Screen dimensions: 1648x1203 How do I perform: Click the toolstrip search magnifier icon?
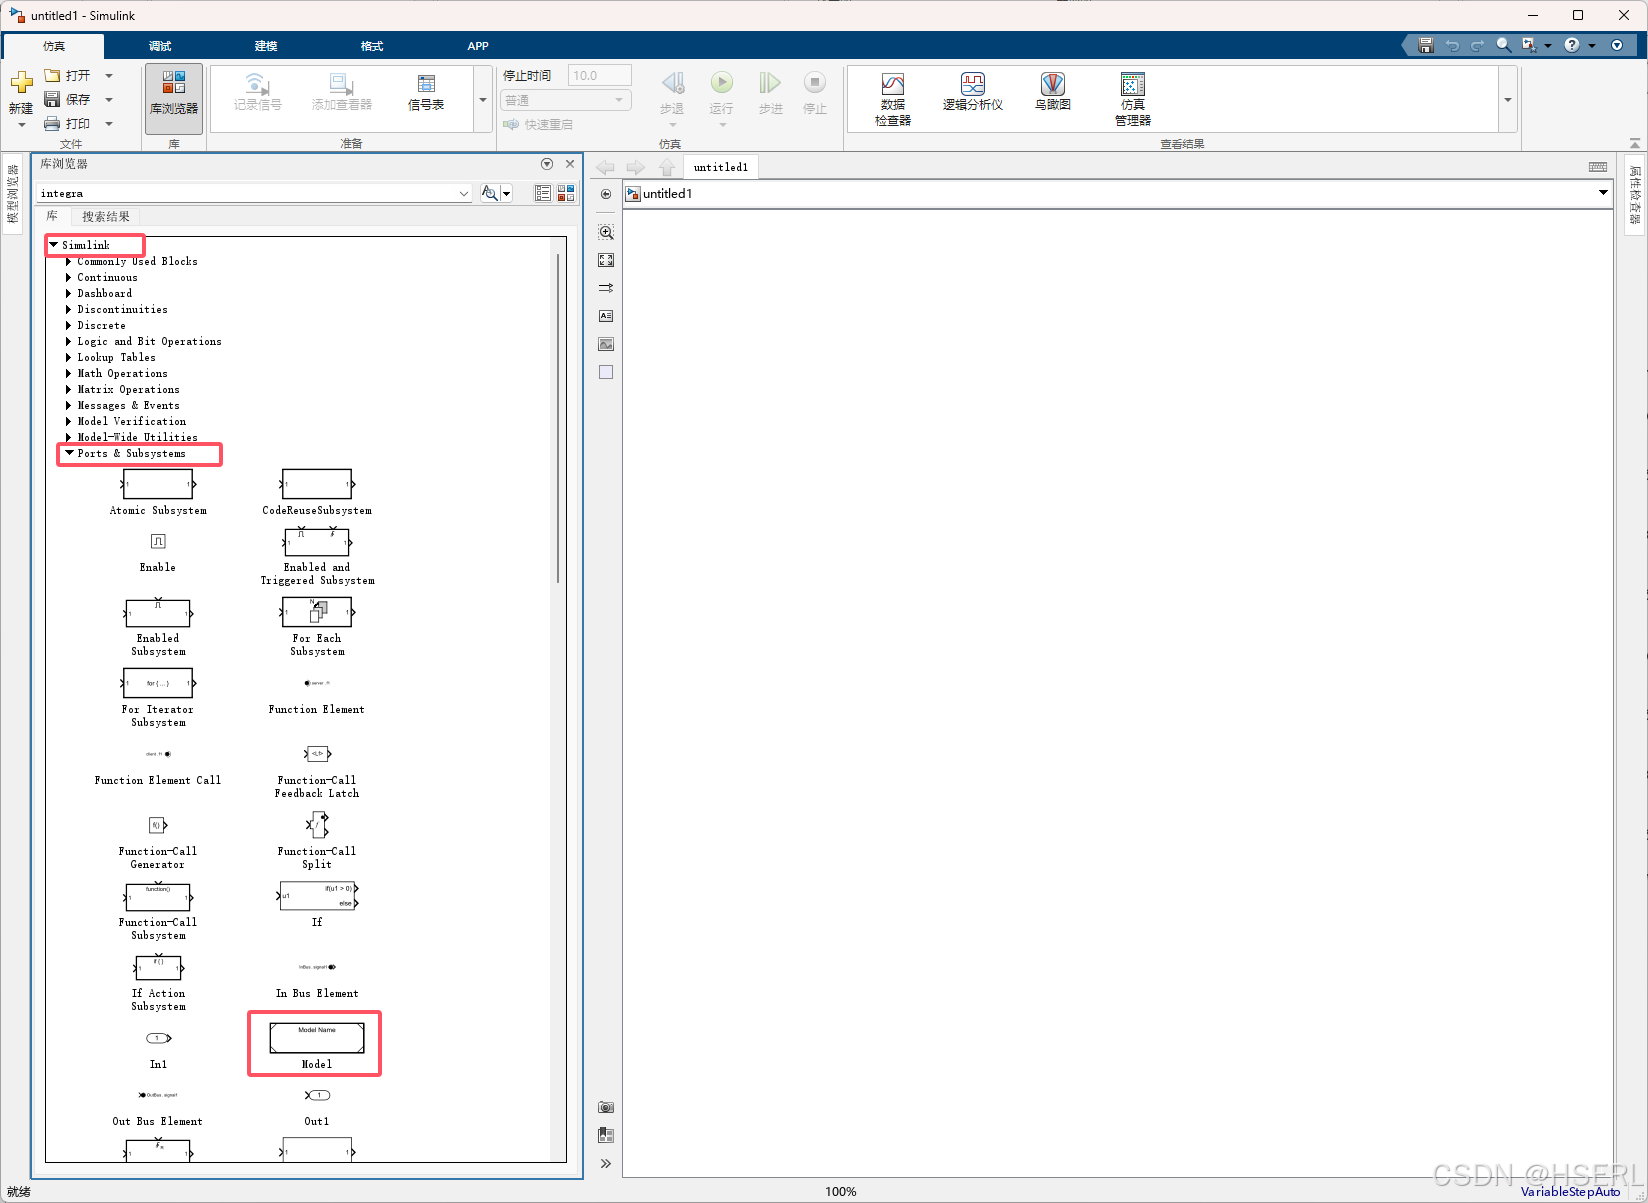pyautogui.click(x=1503, y=45)
